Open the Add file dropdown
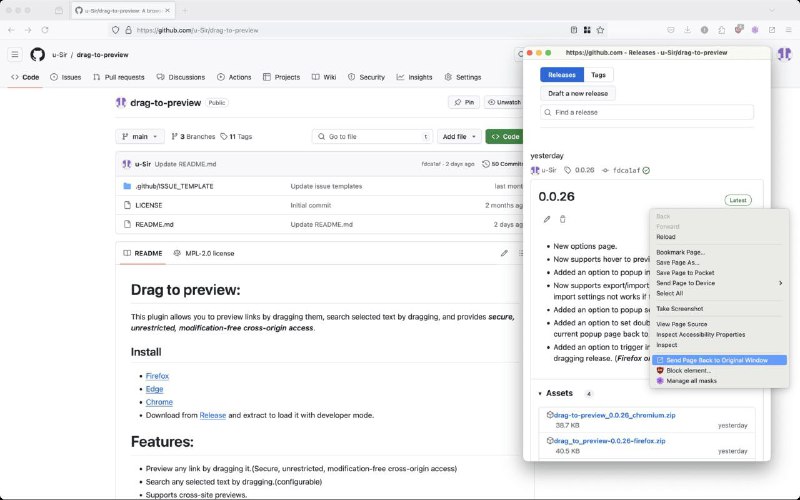This screenshot has width=800, height=500. (458, 136)
